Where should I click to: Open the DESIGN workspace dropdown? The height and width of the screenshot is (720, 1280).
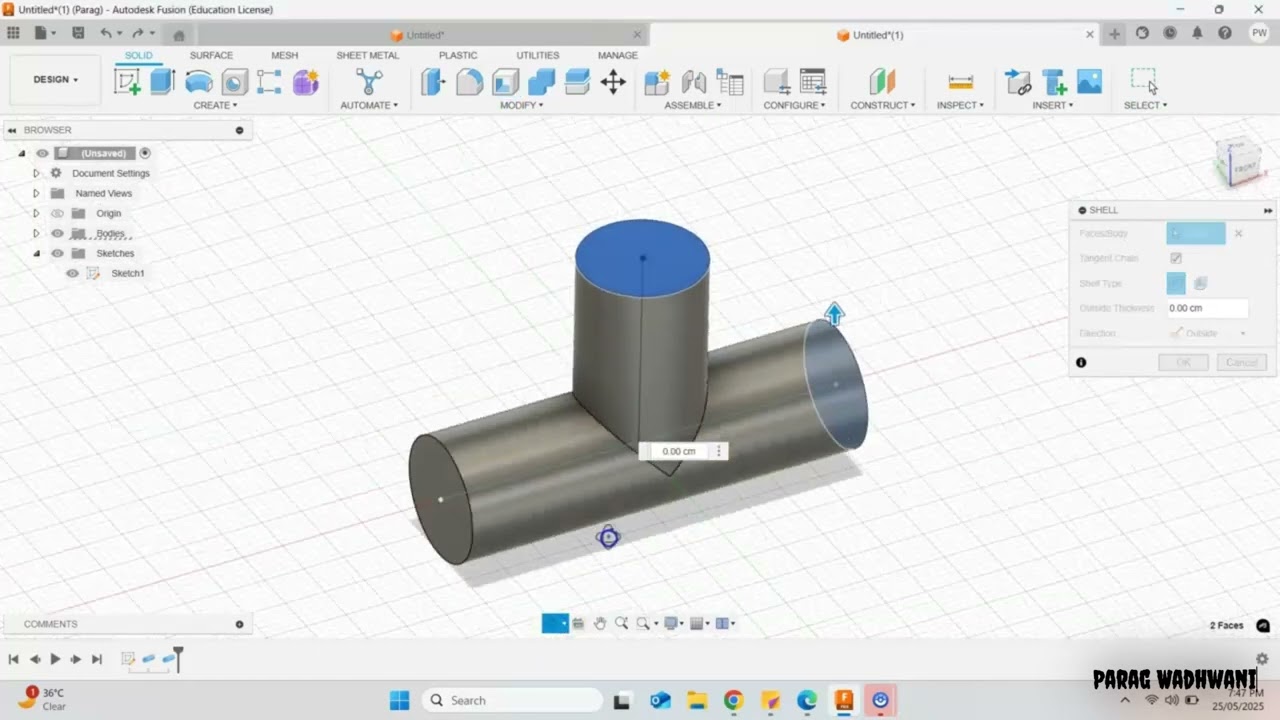55,79
